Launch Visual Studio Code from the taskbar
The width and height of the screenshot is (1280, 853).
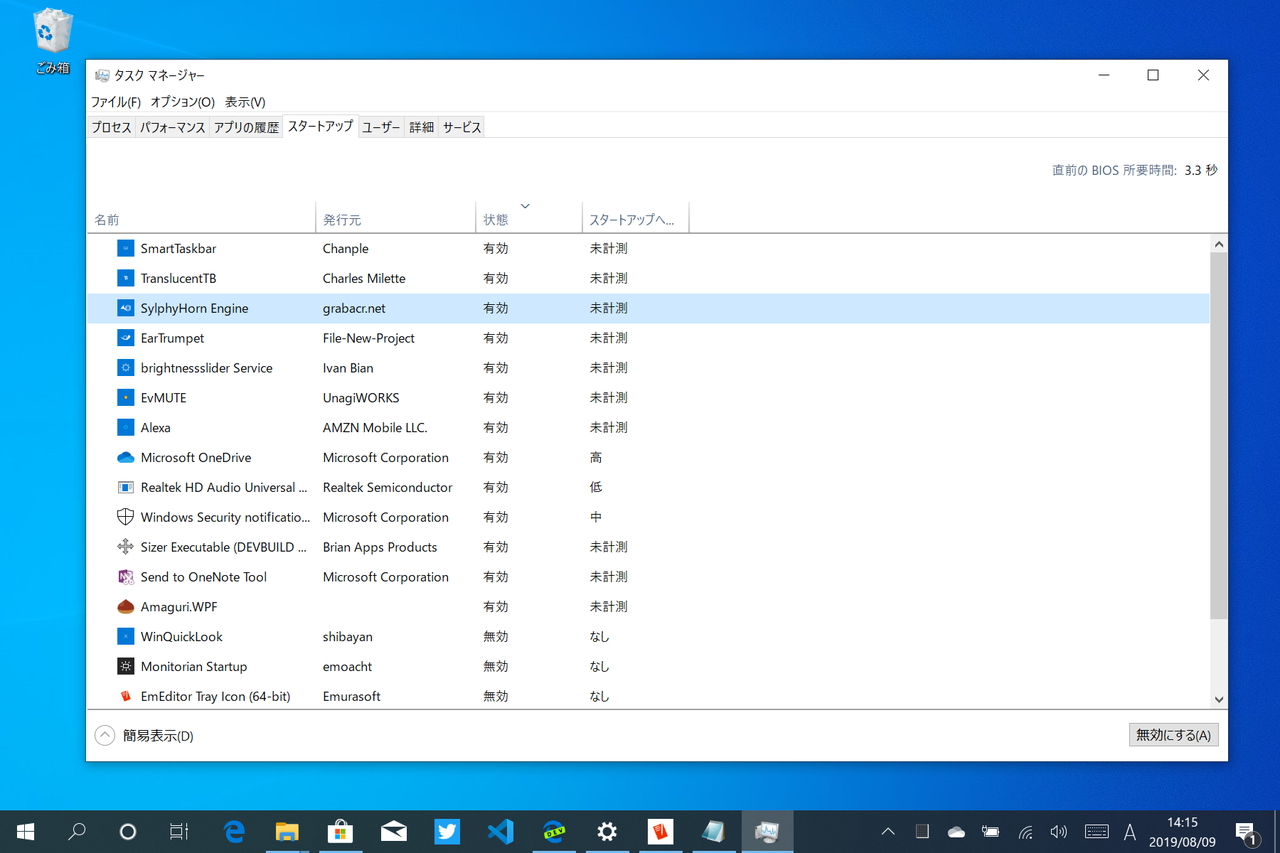pos(500,832)
